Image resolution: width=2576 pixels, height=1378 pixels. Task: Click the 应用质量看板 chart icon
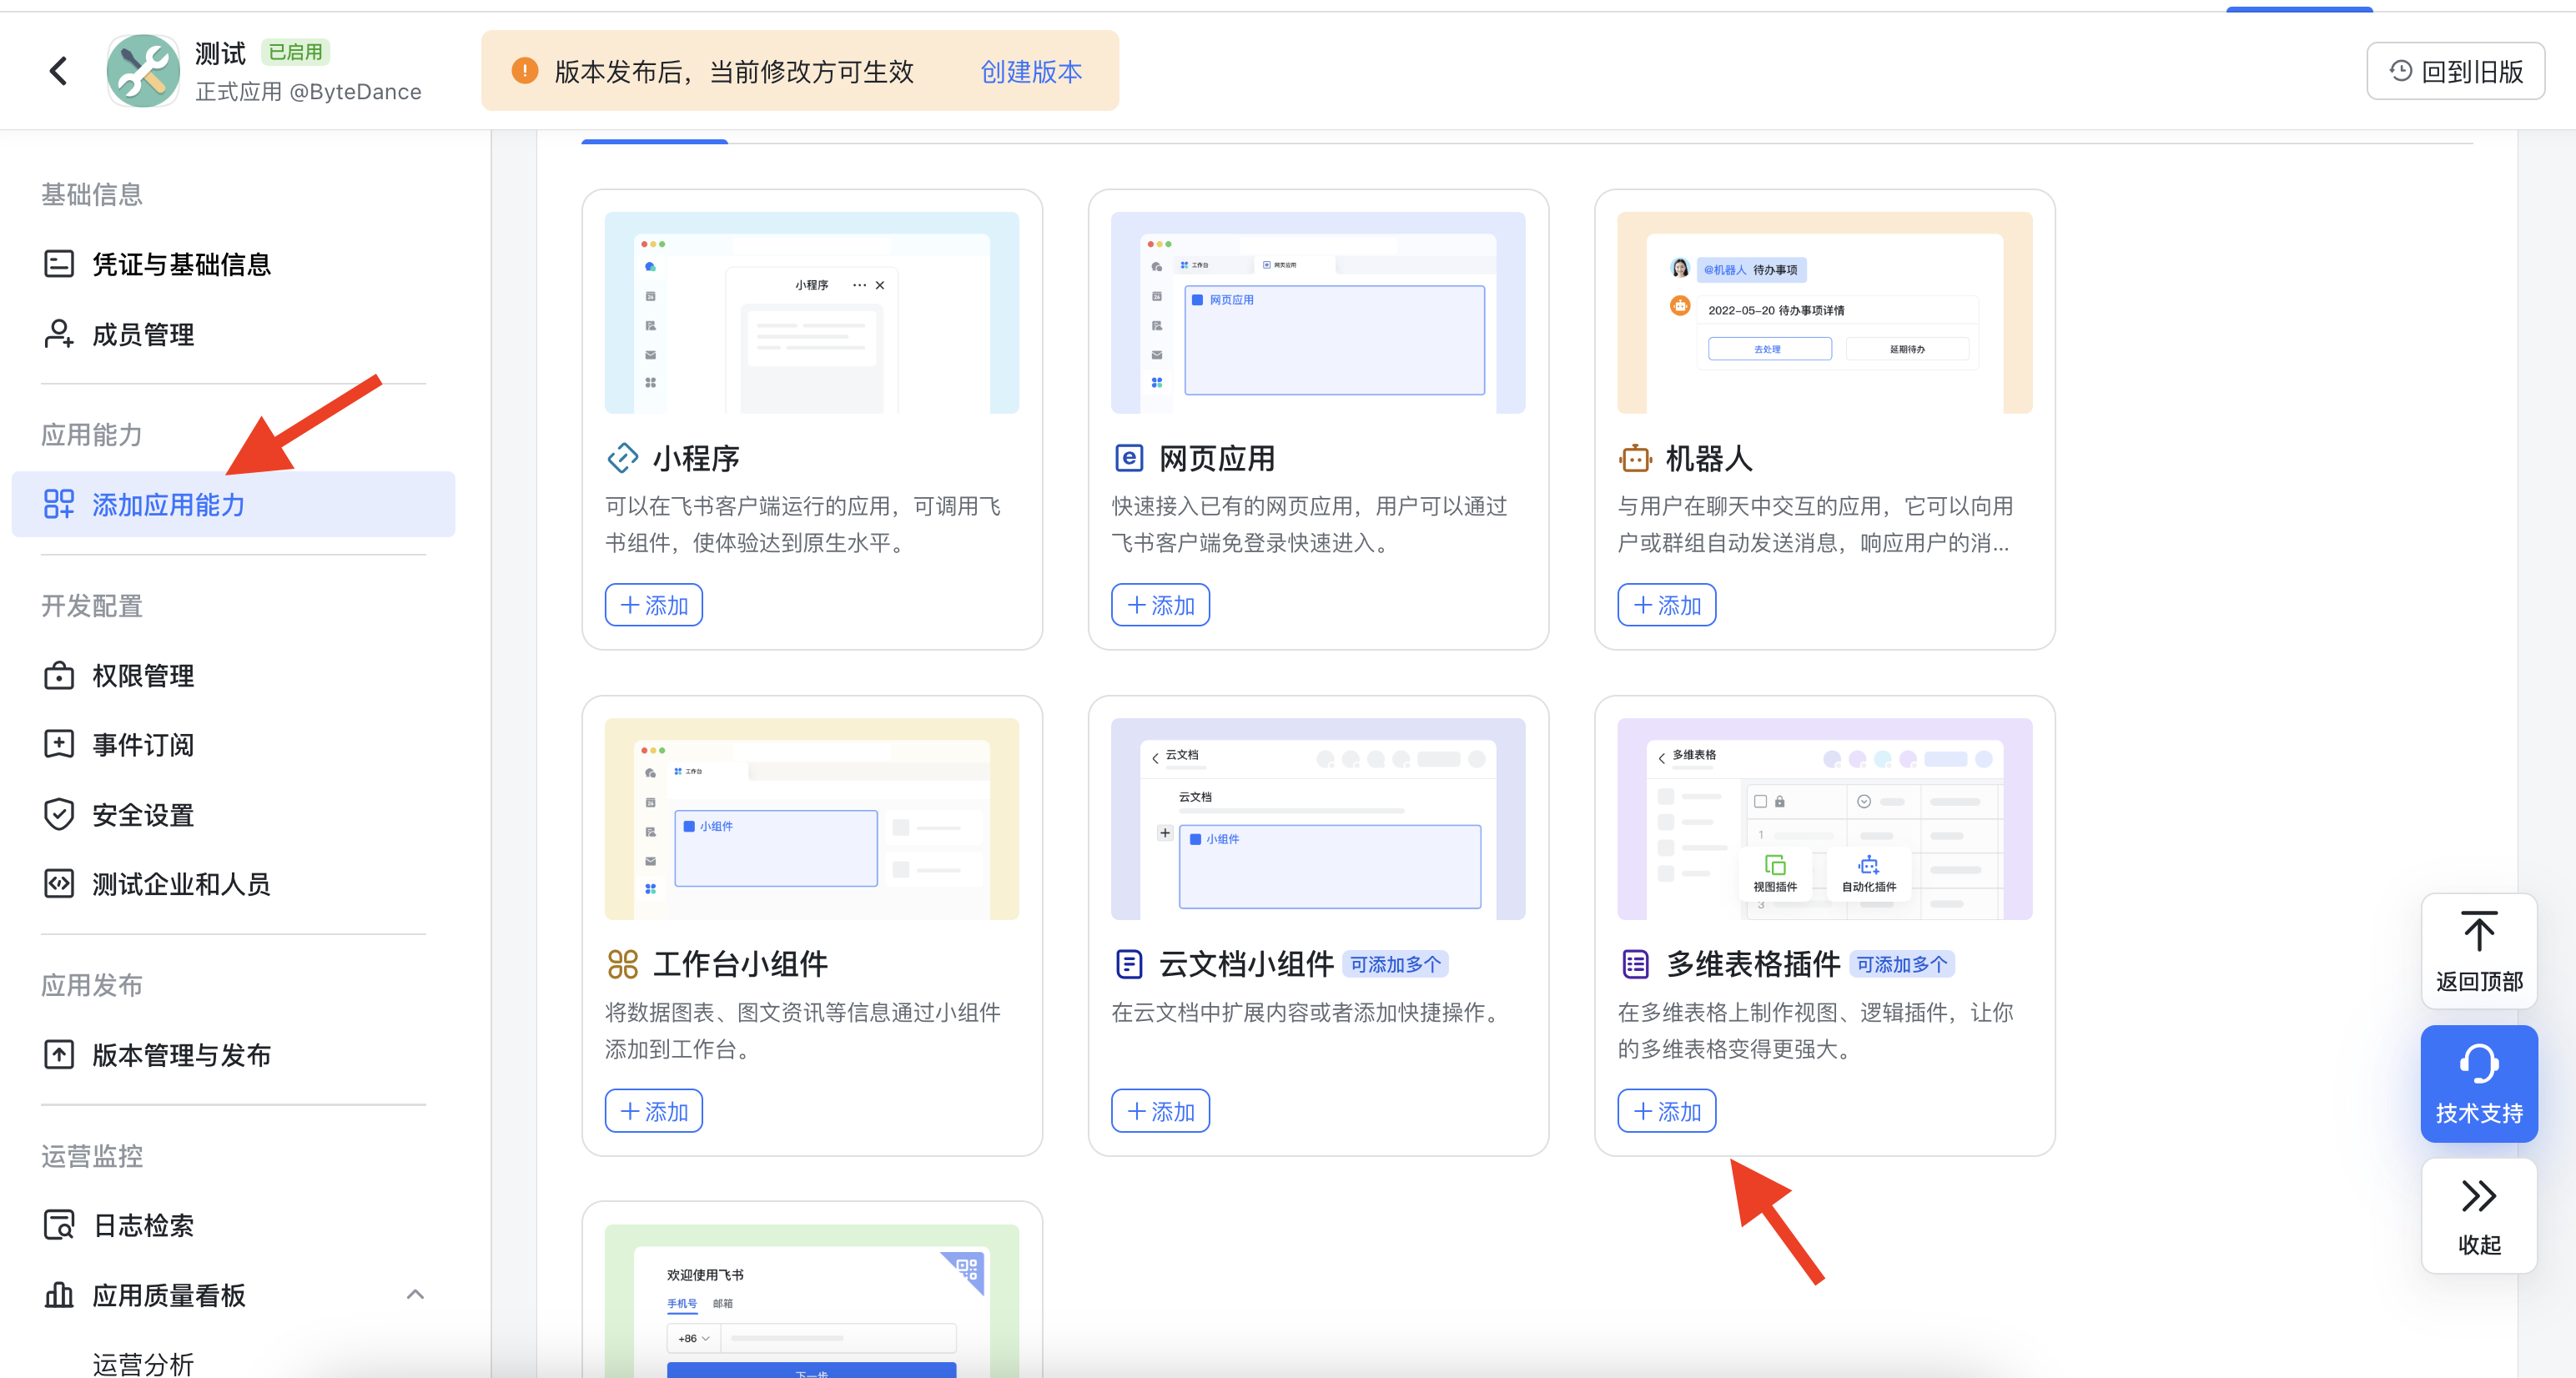click(x=58, y=1295)
